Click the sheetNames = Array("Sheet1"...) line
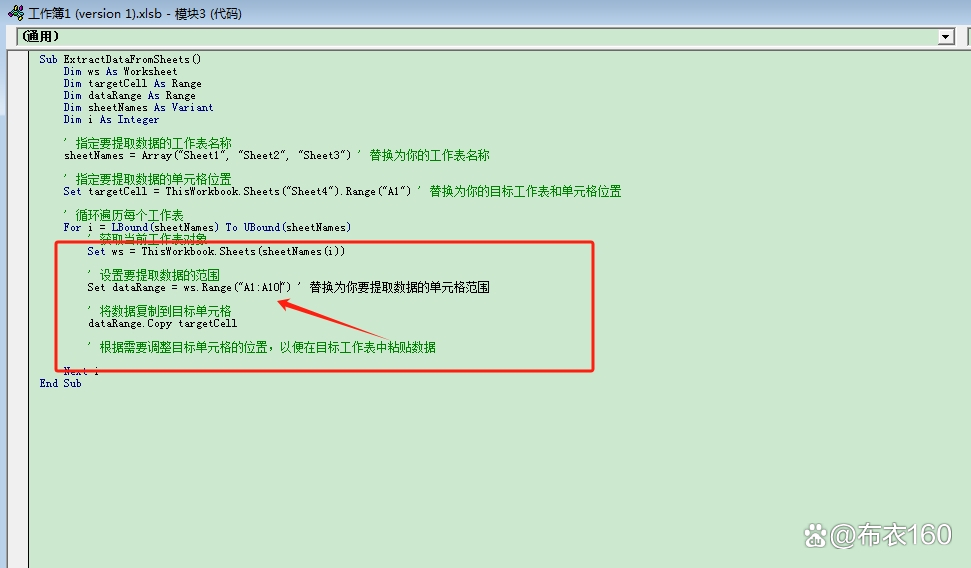Viewport: 971px width, 568px height. pos(207,155)
